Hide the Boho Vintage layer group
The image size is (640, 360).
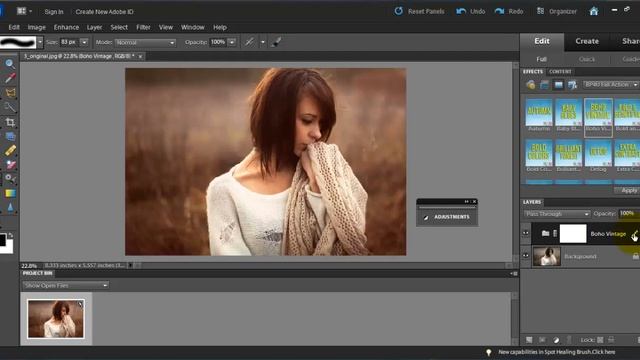click(525, 233)
